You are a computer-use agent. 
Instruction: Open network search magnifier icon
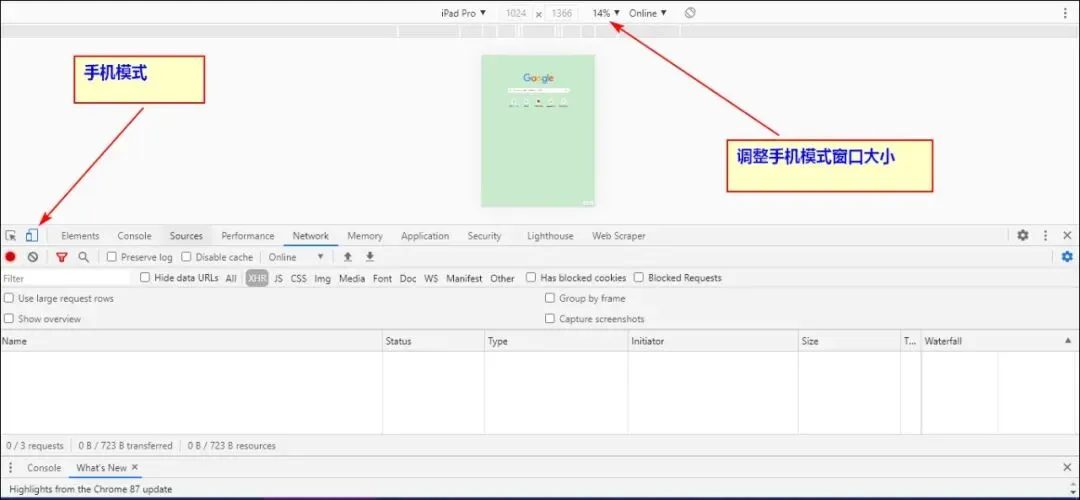83,257
